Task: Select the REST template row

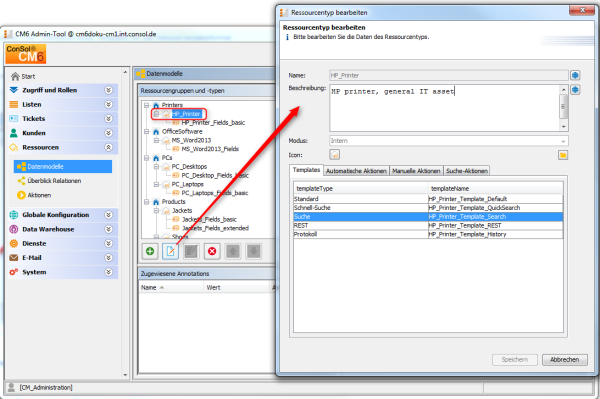Action: 429,225
